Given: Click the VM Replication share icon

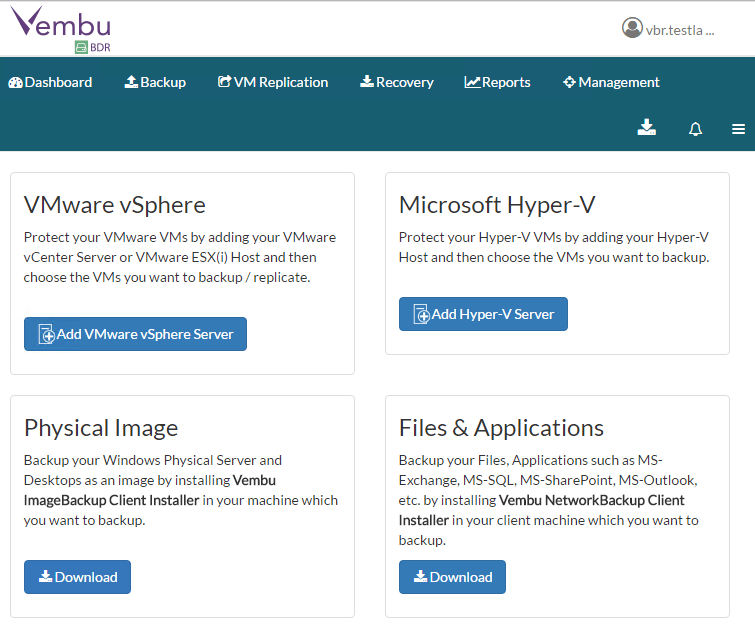Looking at the screenshot, I should (224, 82).
